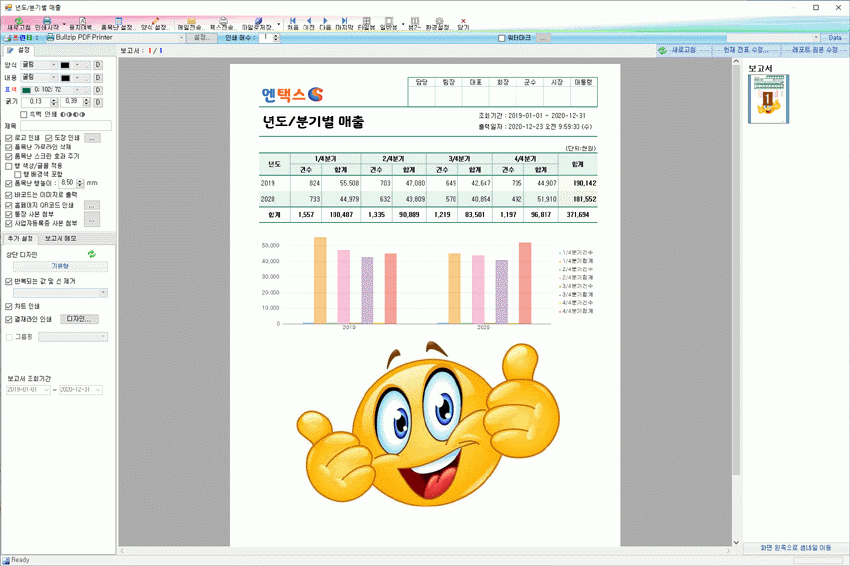Open 환경설정 preferences gear icon
The width and height of the screenshot is (850, 566).
click(439, 23)
